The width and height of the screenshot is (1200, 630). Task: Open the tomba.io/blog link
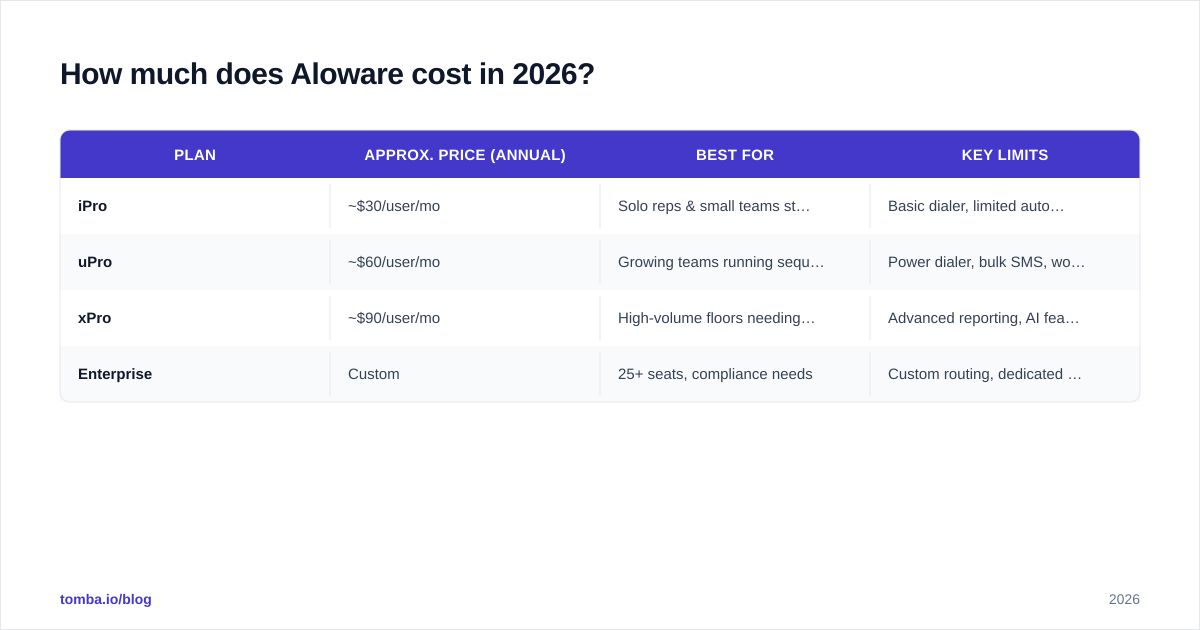click(106, 599)
